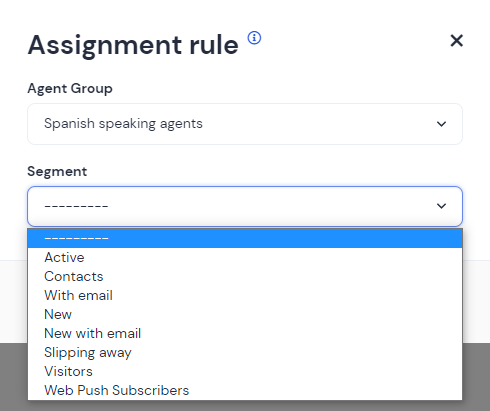Viewport: 490px width, 411px height.
Task: Collapse Segment list via its chevron arrow
Action: 441,206
